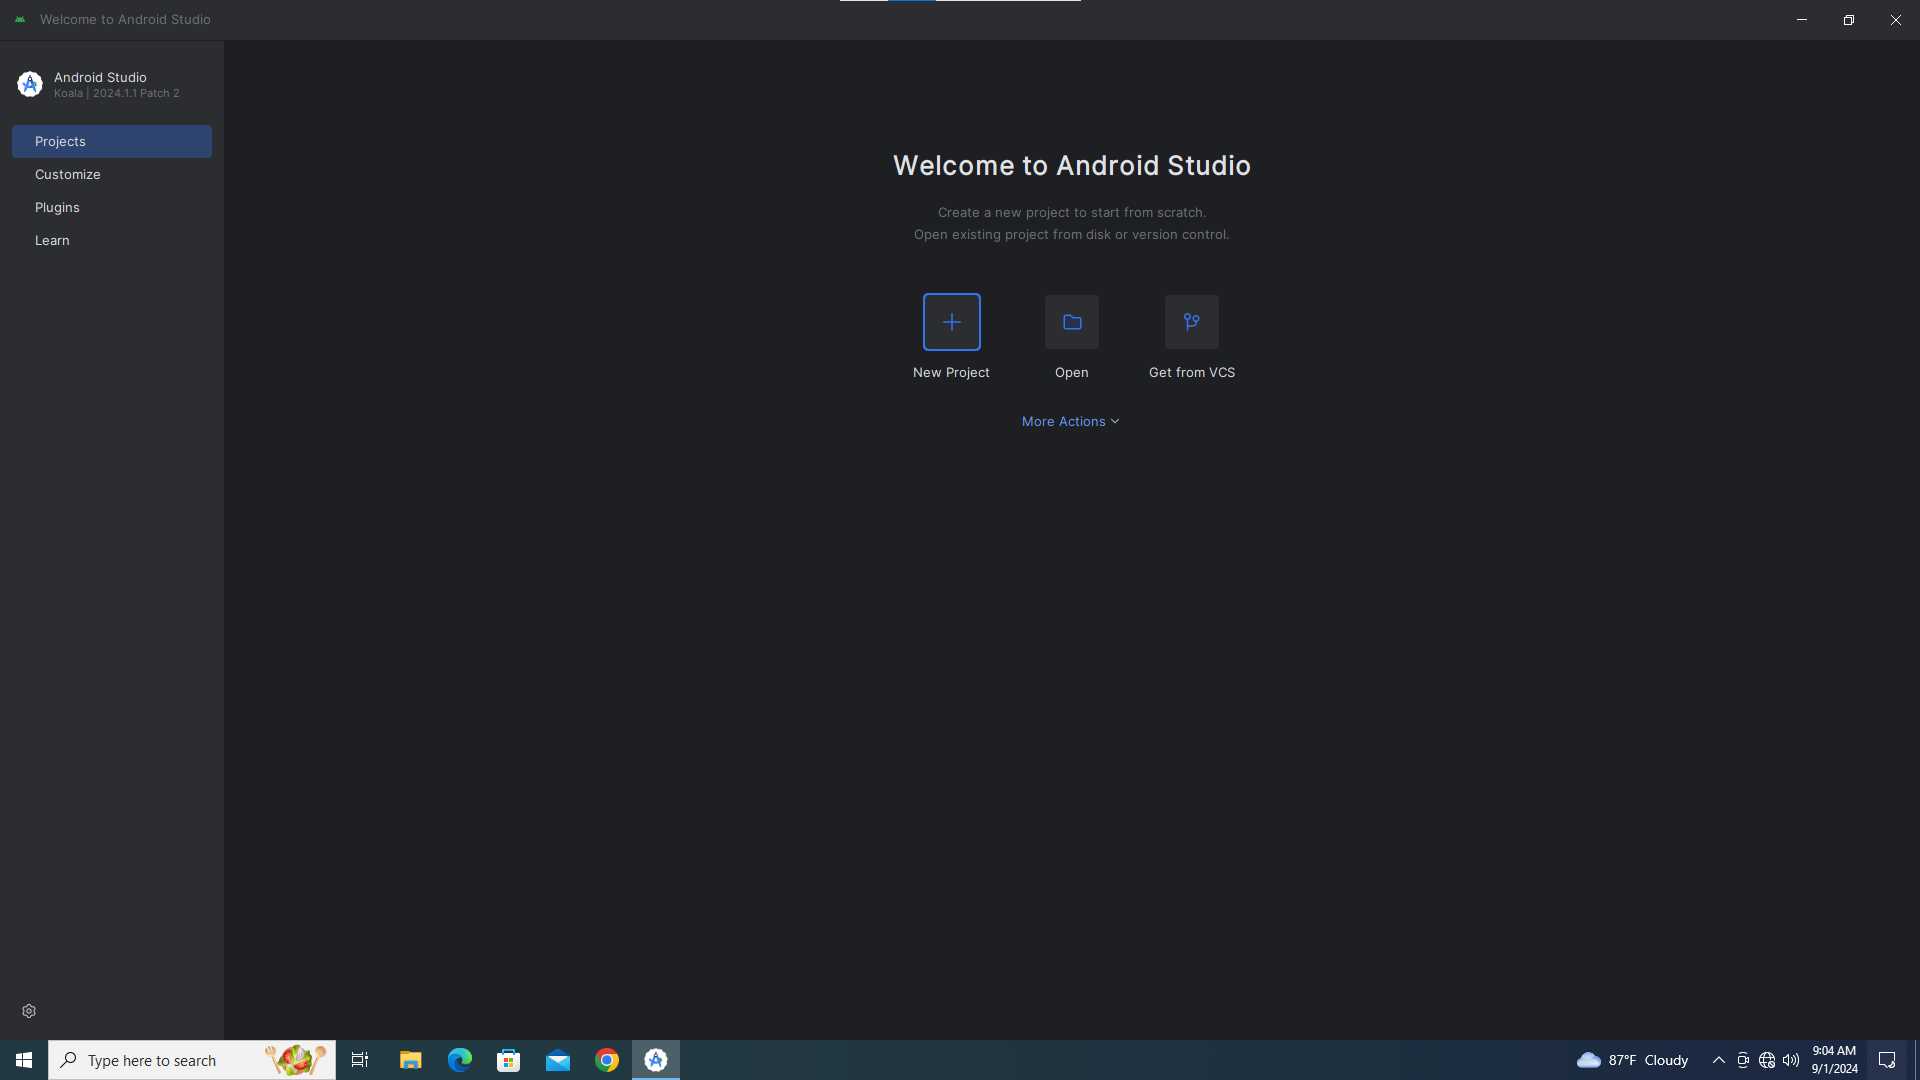The image size is (1920, 1080).
Task: Launch Microsoft Edge from the taskbar
Action: tap(459, 1060)
